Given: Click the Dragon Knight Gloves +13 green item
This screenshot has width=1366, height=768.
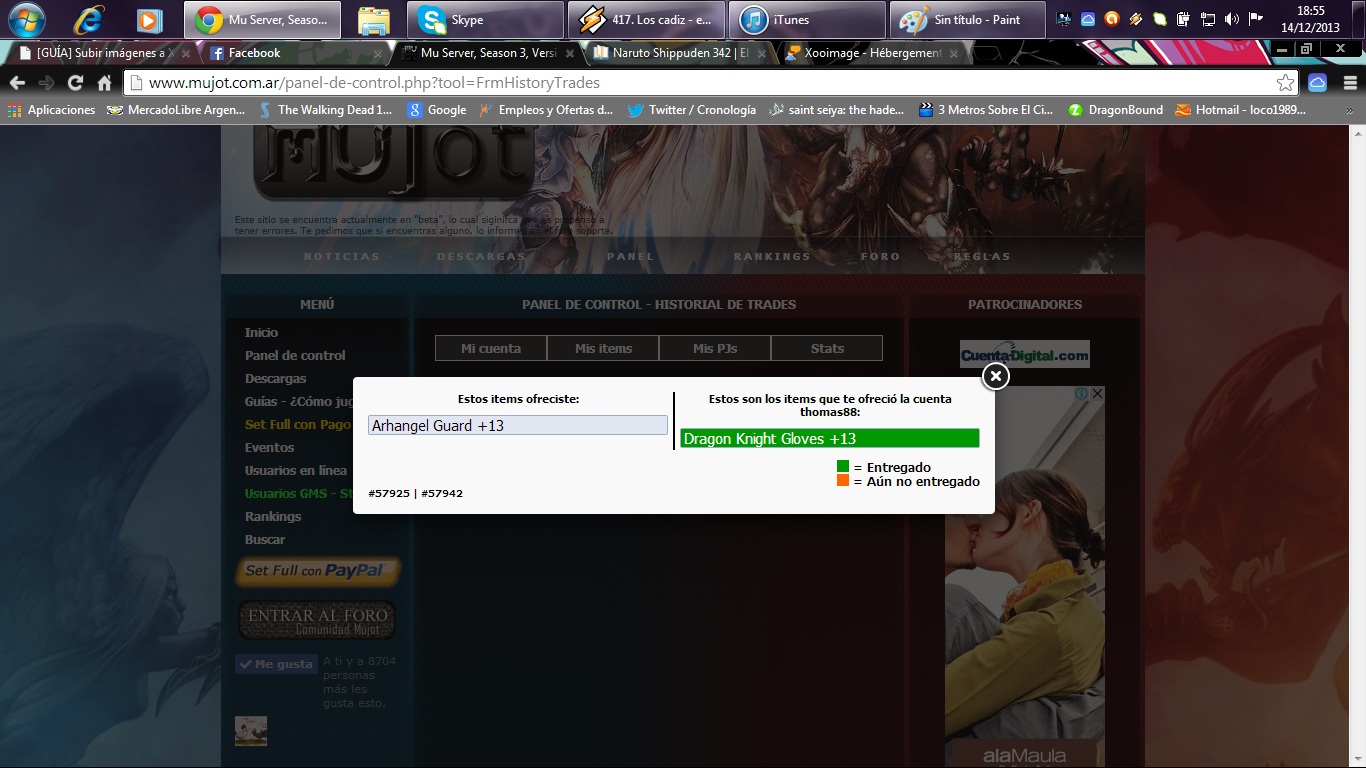Looking at the screenshot, I should tap(829, 438).
